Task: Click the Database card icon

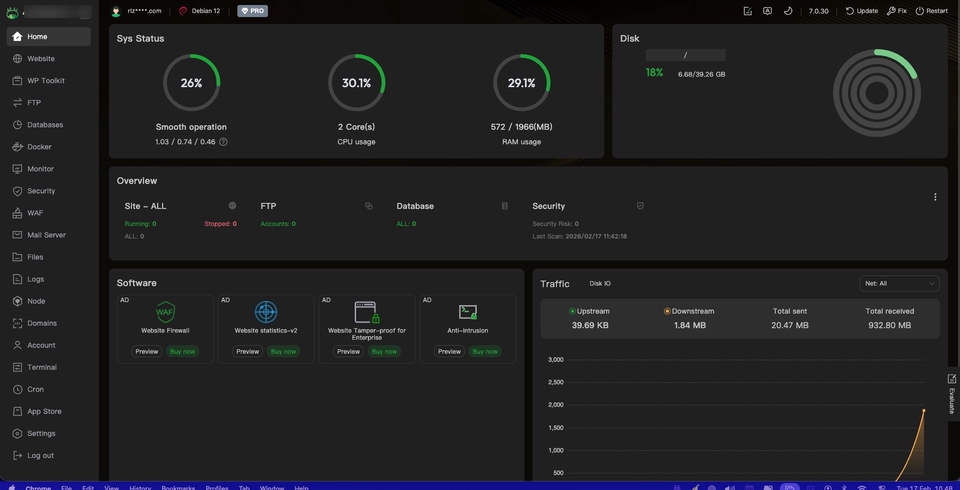Action: [x=504, y=206]
